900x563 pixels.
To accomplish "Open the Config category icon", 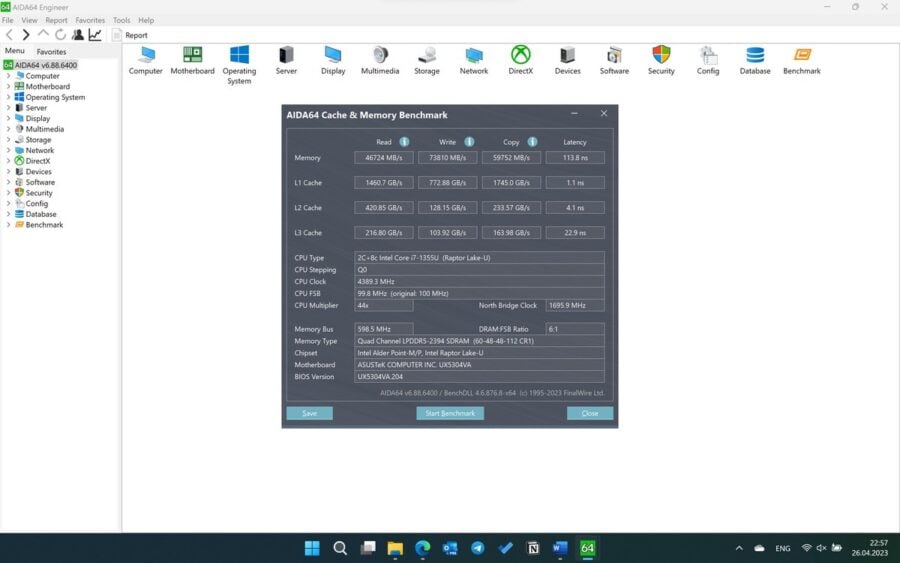I will (x=708, y=60).
